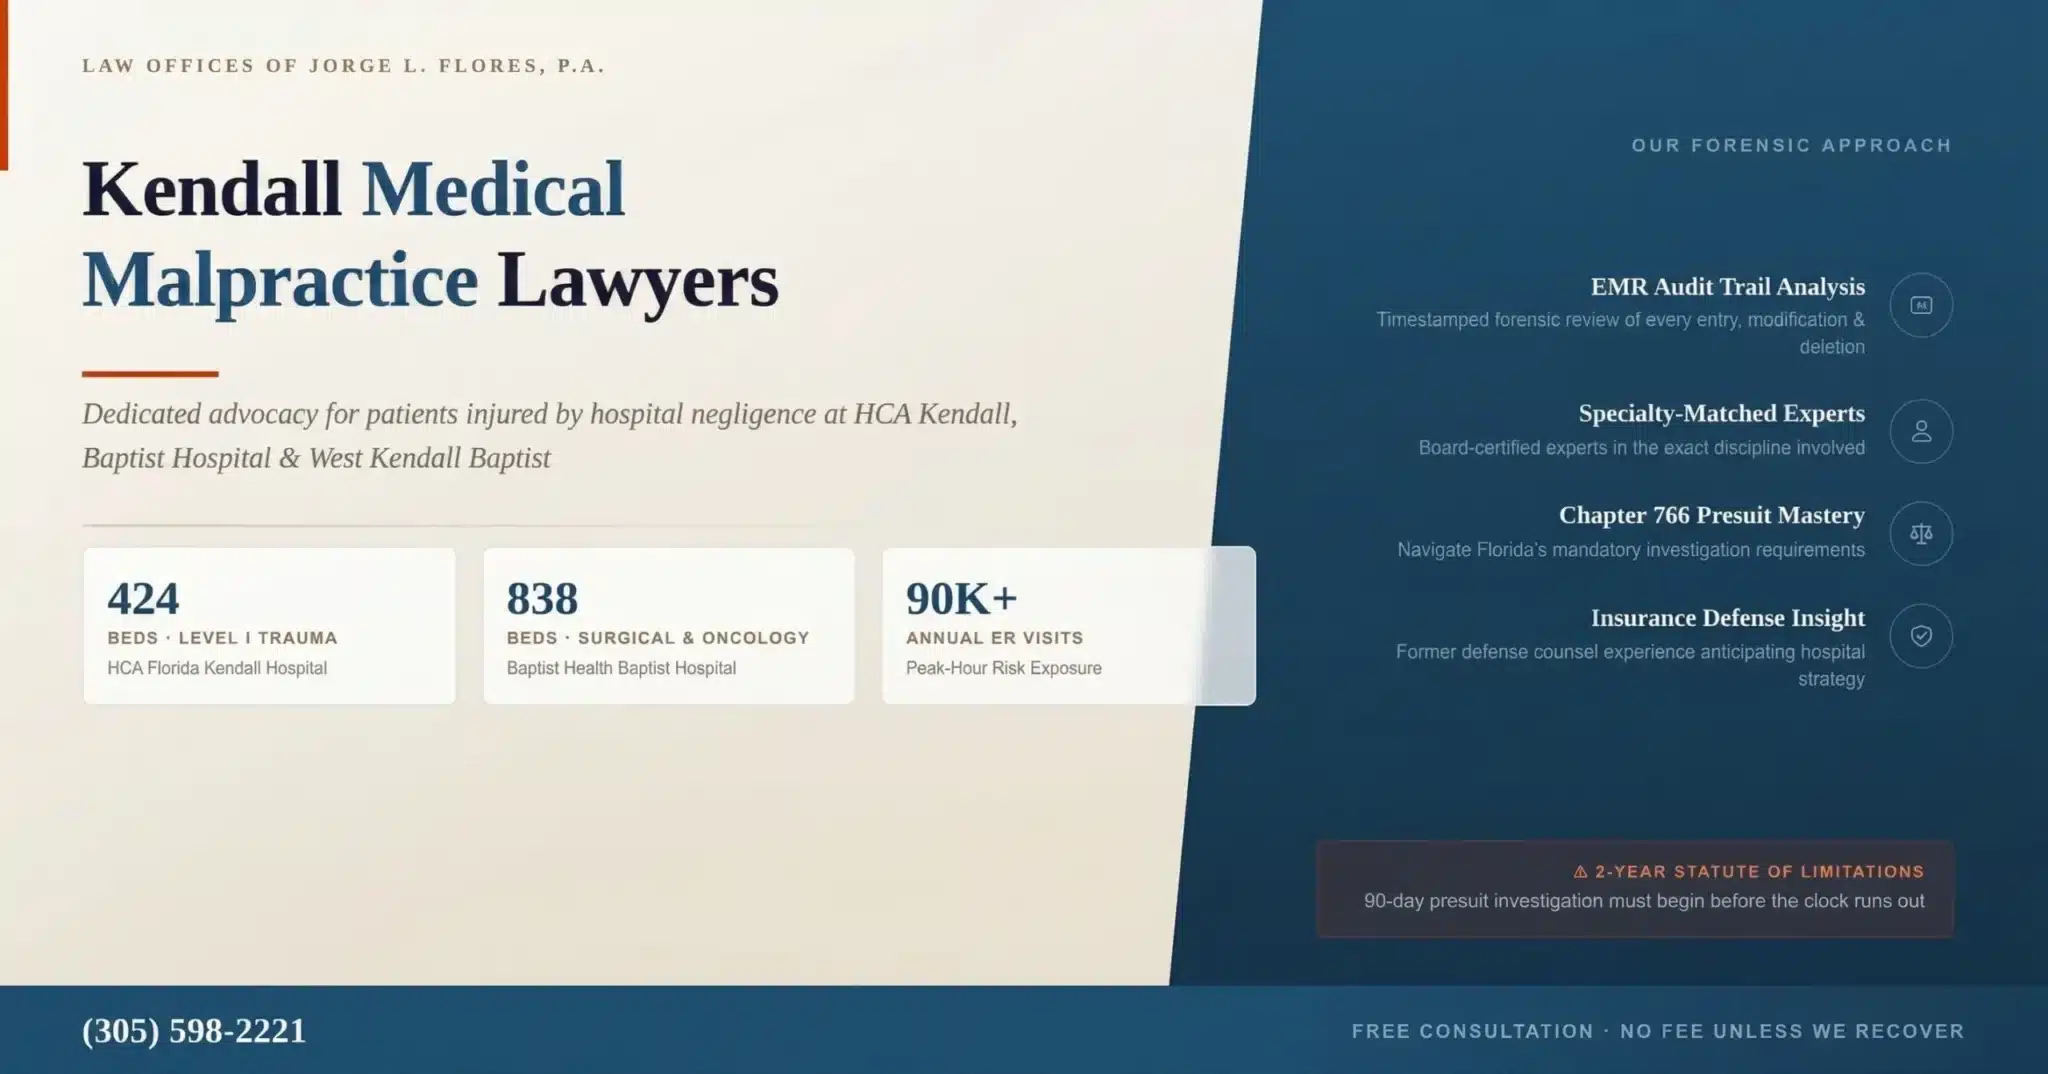Click the Our Forensic Approach label
The image size is (2048, 1074).
click(x=1791, y=146)
